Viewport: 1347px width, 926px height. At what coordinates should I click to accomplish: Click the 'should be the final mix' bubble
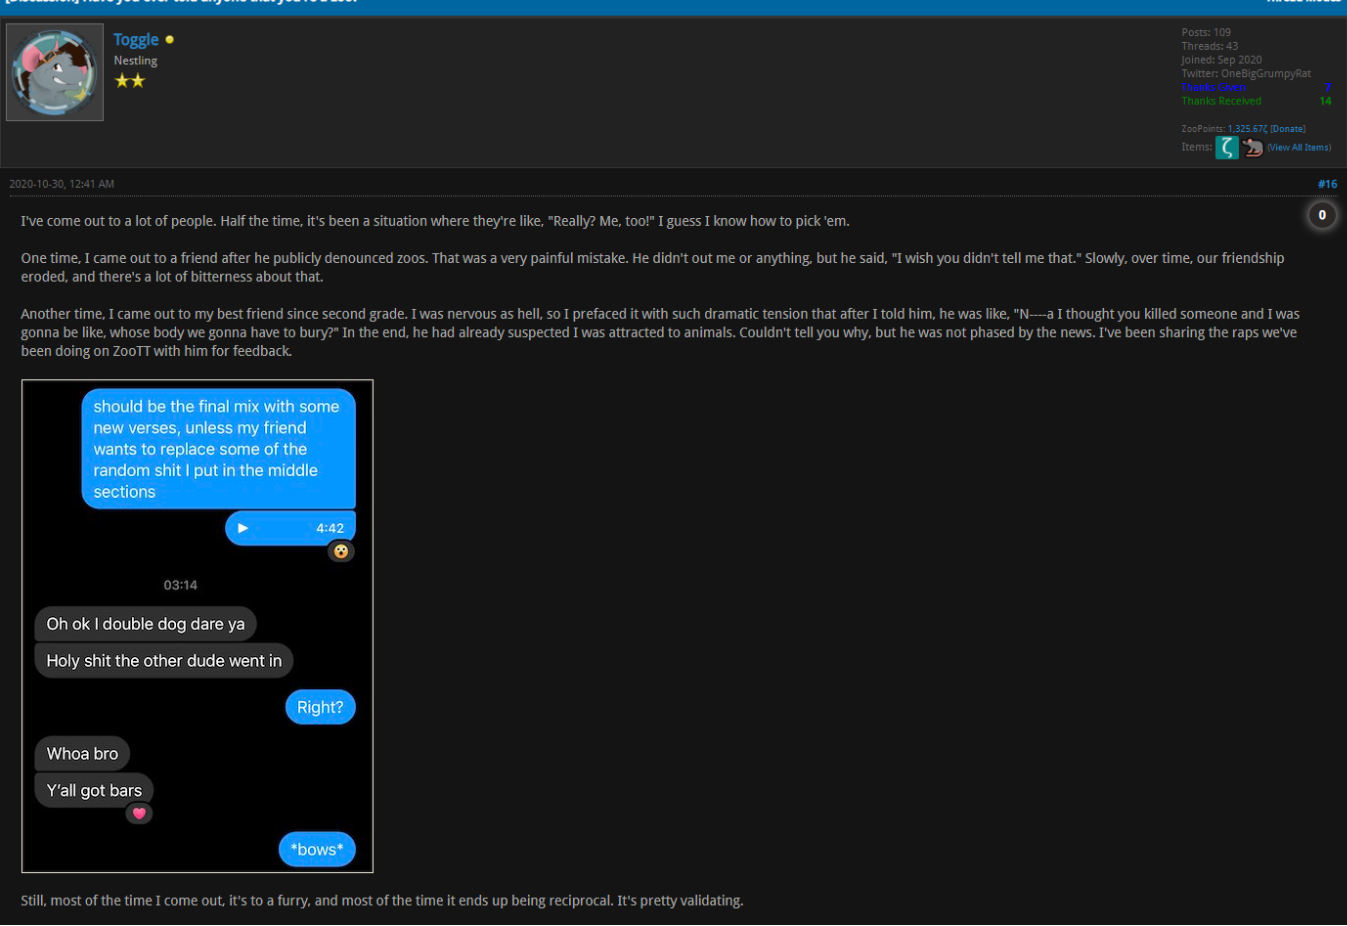tap(218, 449)
